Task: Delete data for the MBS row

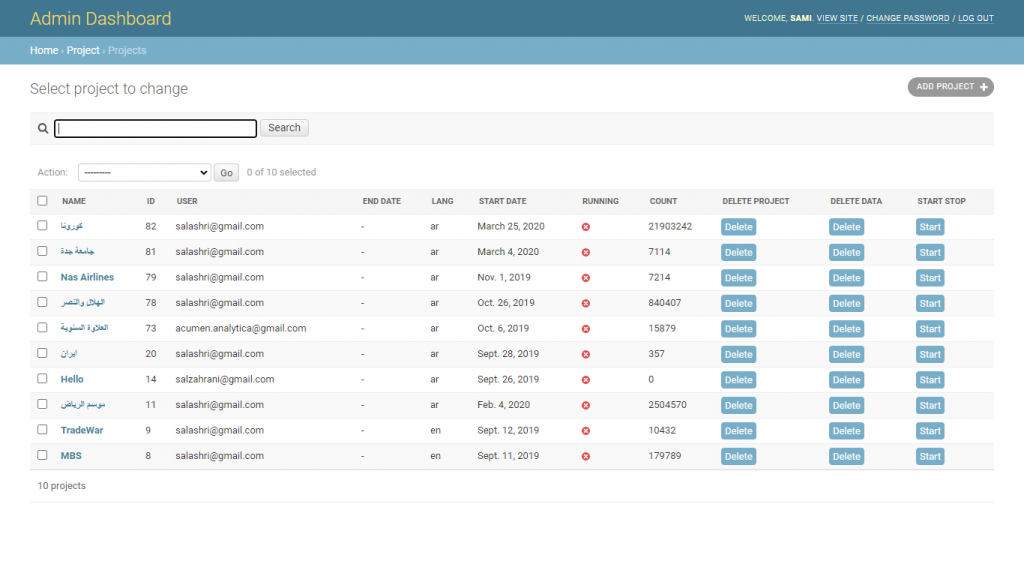Action: pos(846,456)
